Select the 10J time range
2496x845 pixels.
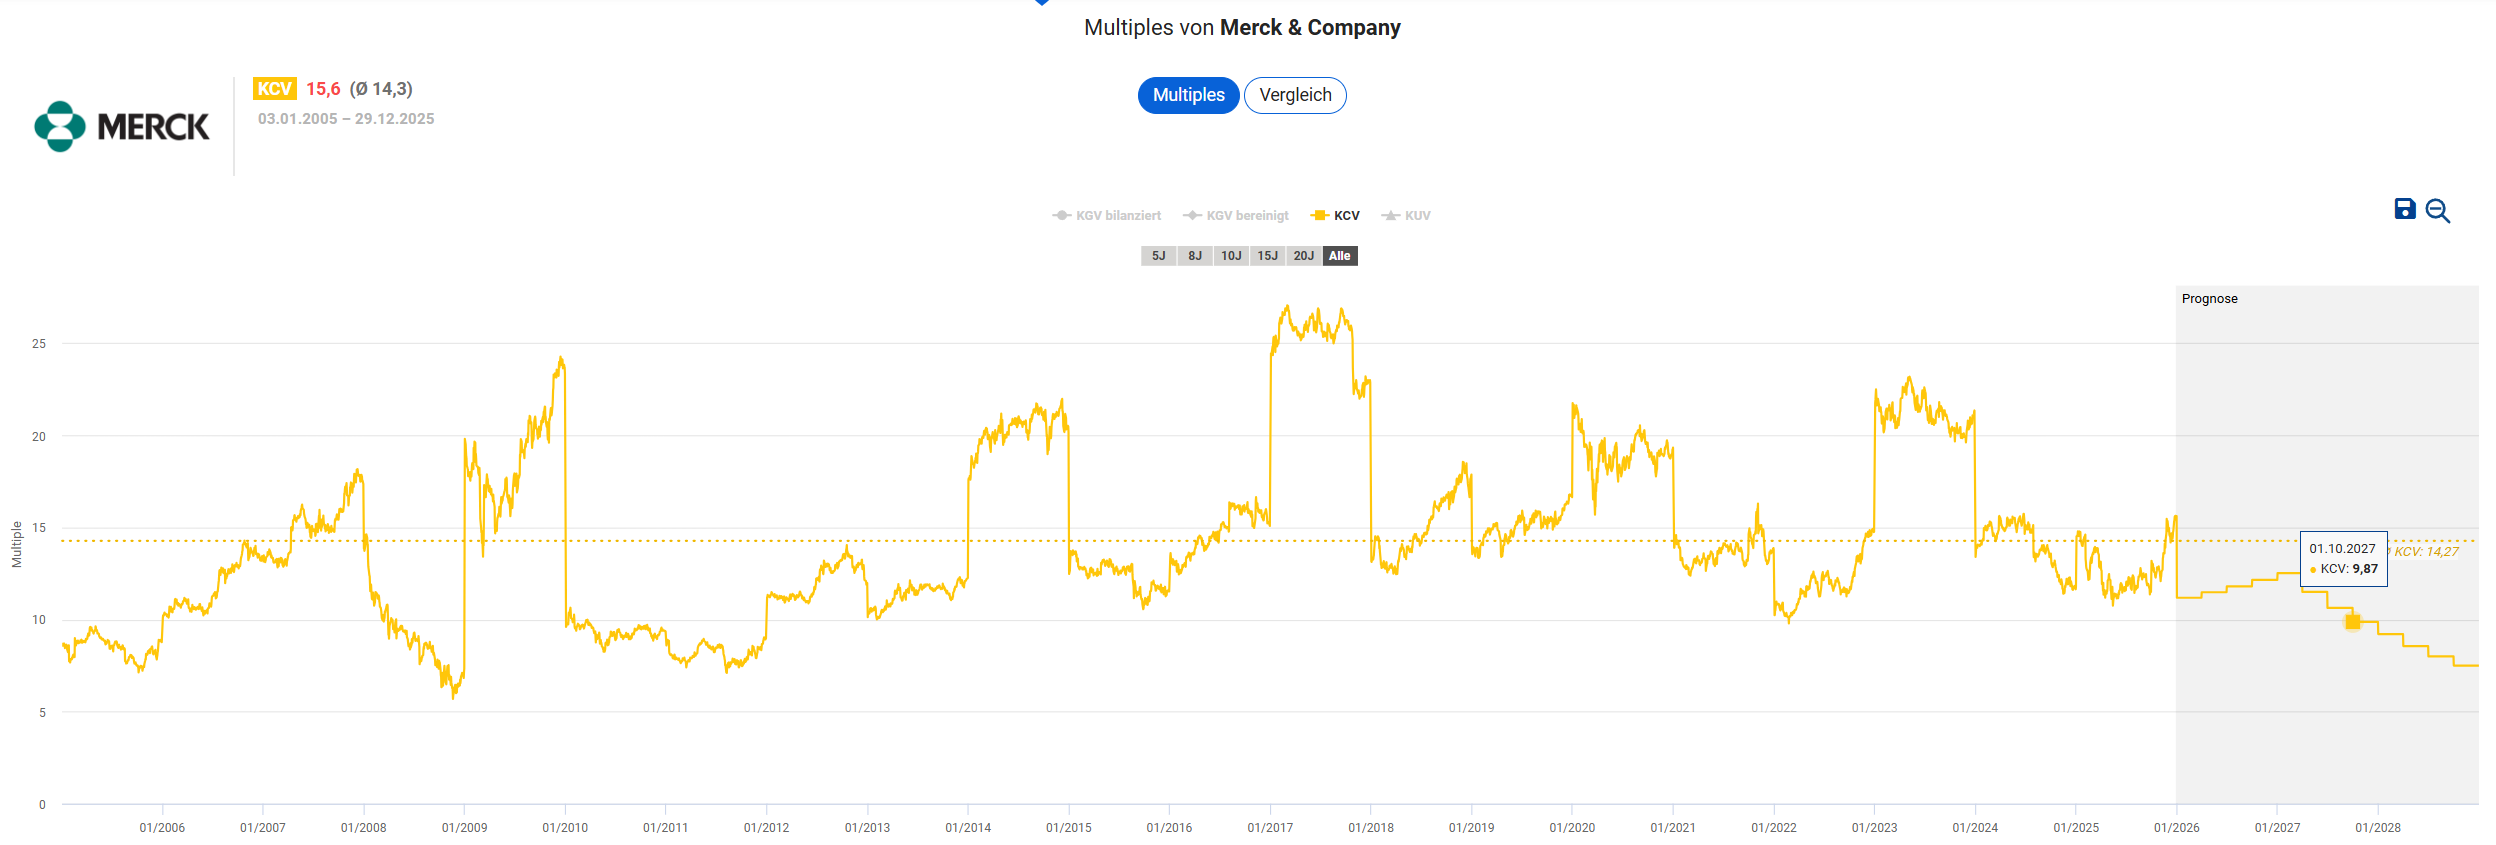(1231, 256)
